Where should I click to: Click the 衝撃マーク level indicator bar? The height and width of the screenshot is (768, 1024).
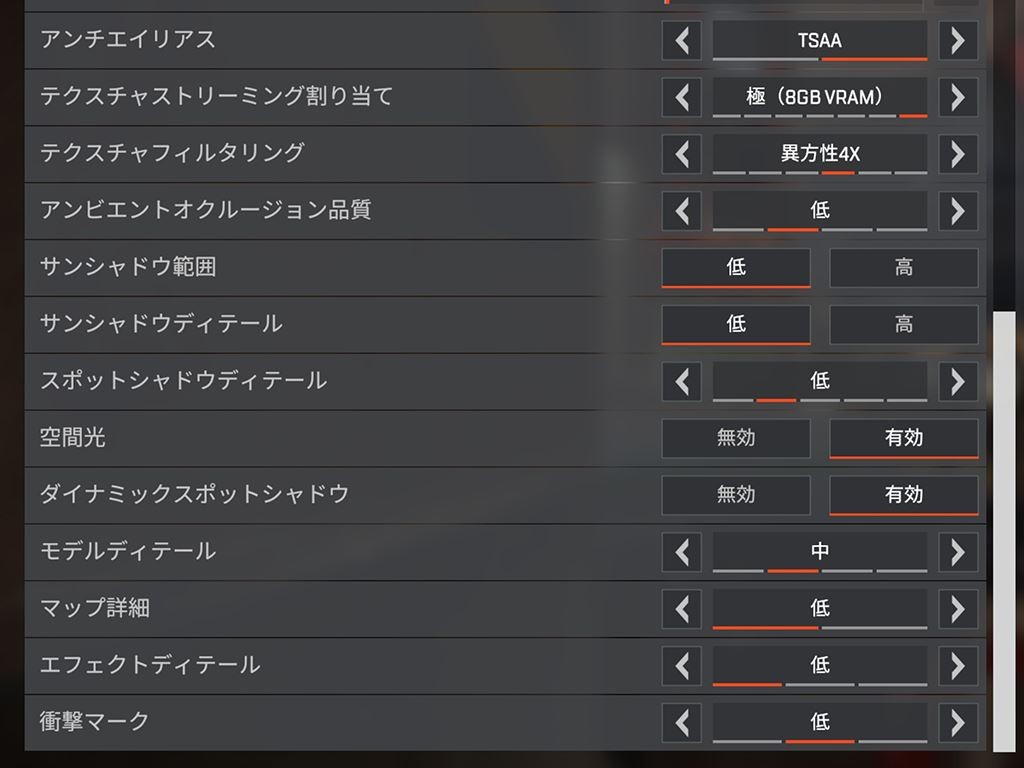tap(819, 742)
